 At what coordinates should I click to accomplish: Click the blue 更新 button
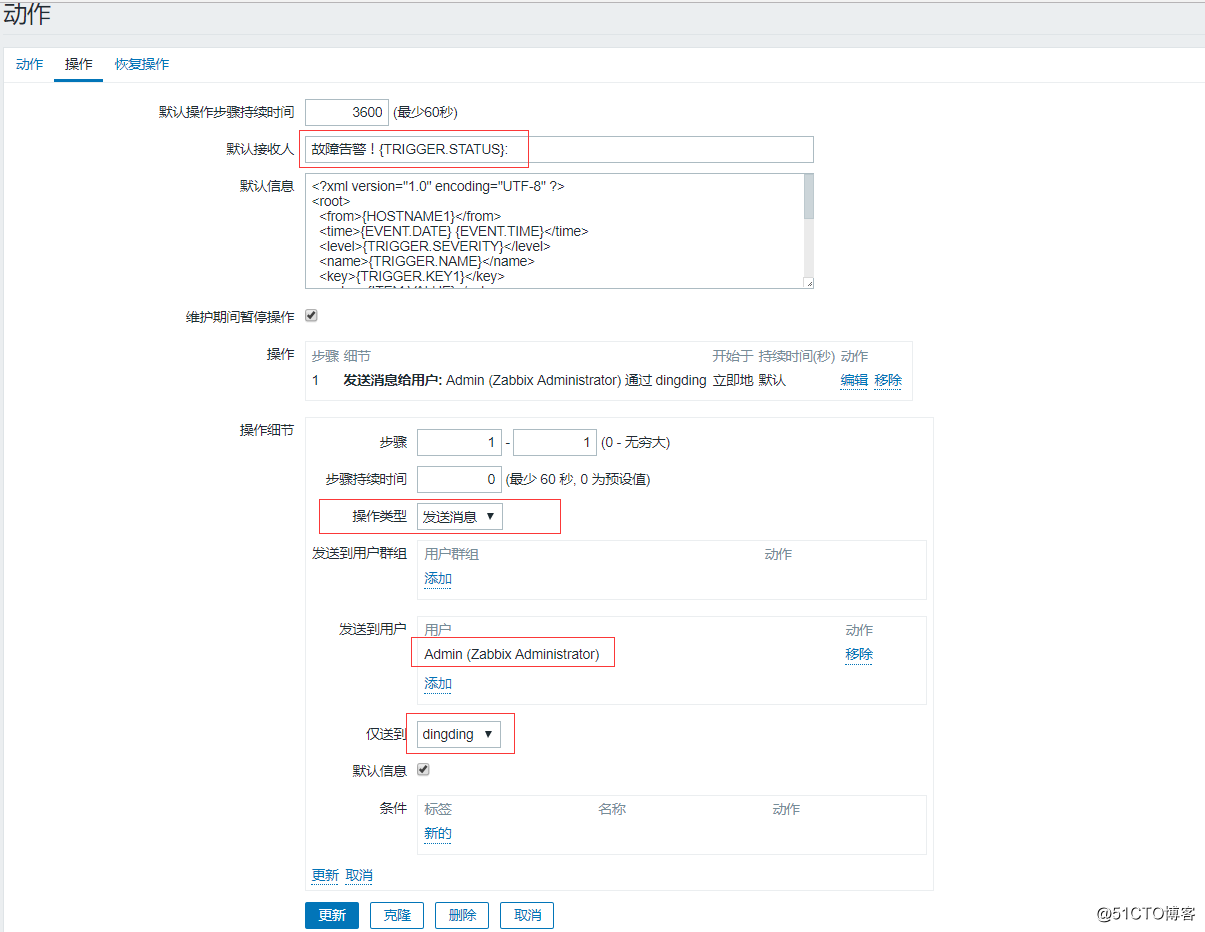point(331,914)
